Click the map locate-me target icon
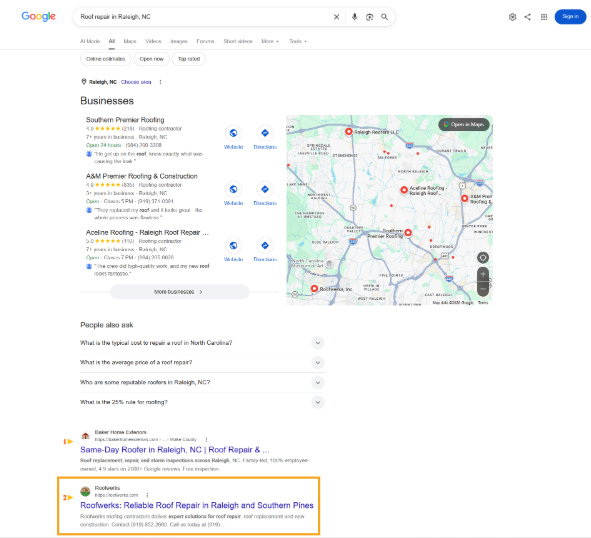The width and height of the screenshot is (591, 538). 483,258
